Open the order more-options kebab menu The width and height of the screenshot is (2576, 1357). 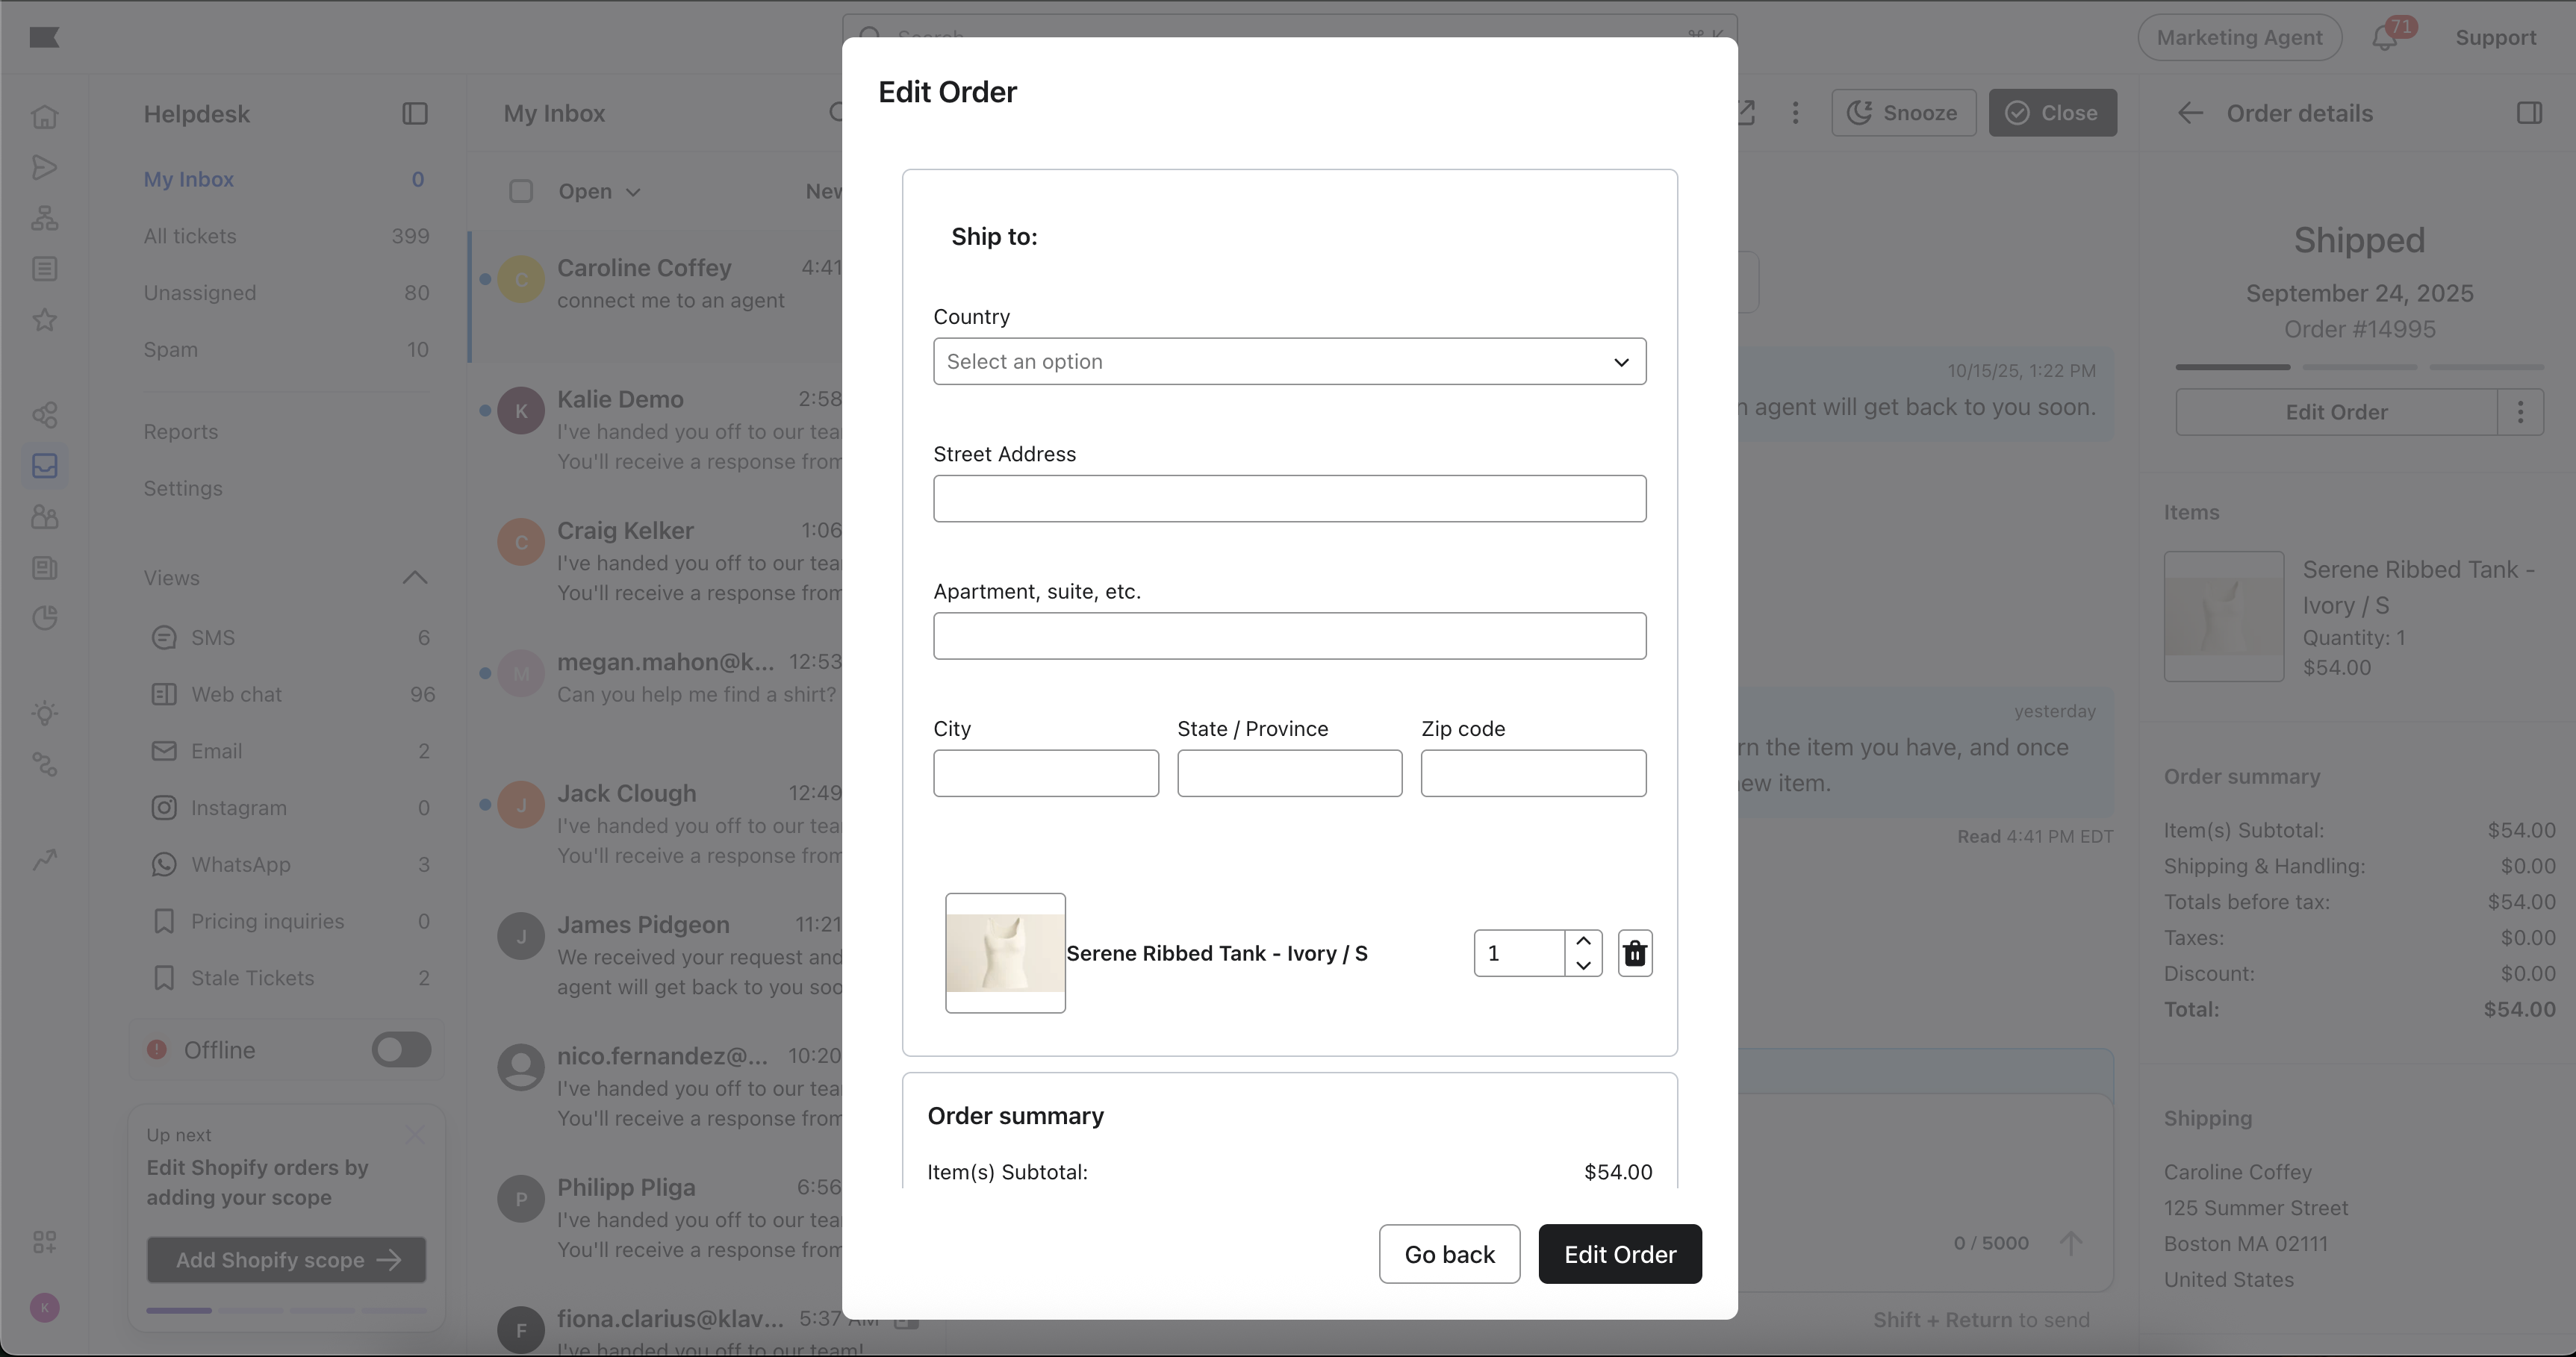coord(2520,412)
